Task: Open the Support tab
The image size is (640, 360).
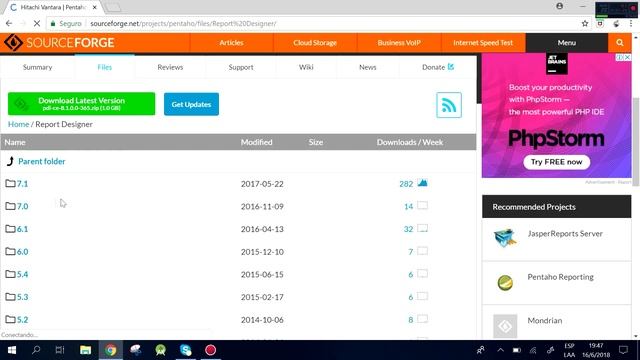Action: pos(241,67)
